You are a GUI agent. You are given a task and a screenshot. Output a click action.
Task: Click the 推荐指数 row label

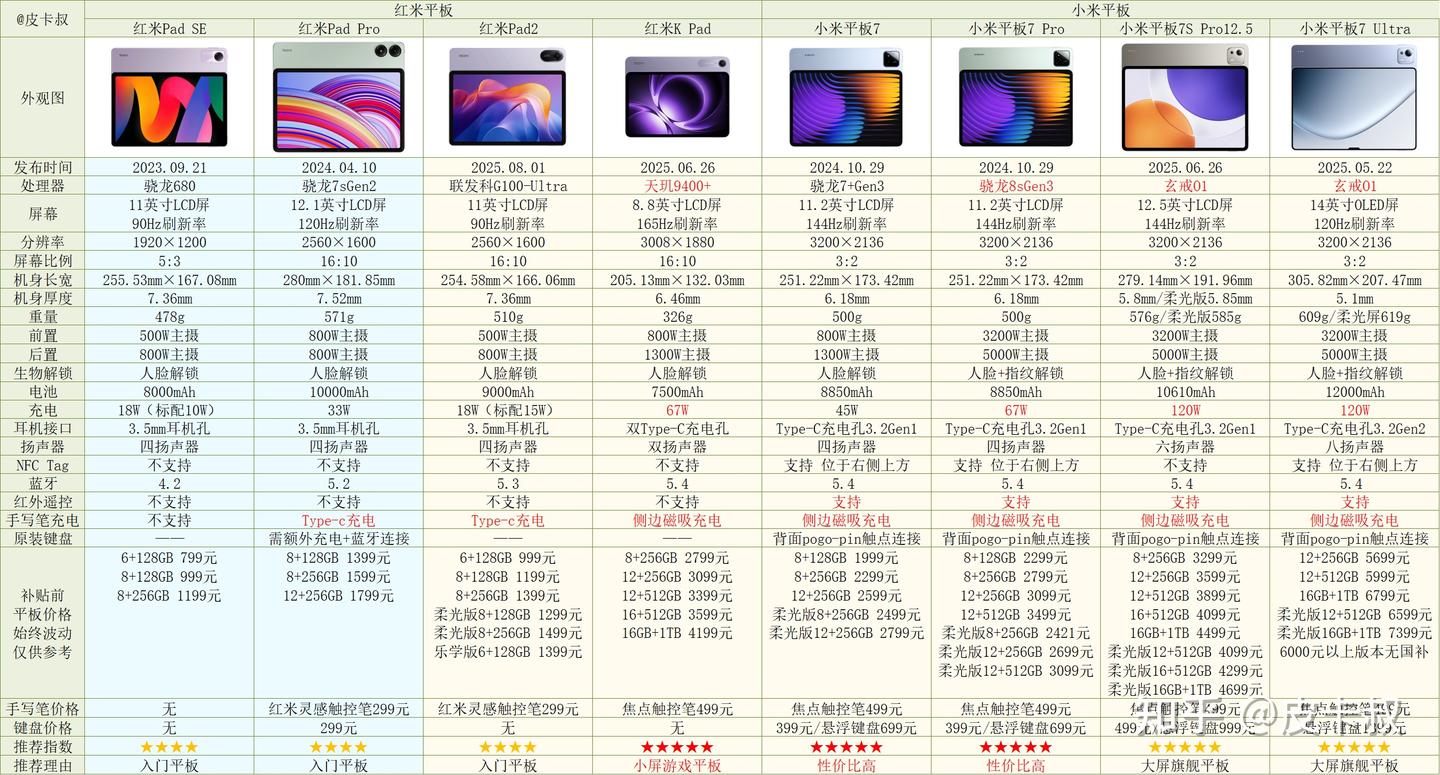tap(43, 747)
